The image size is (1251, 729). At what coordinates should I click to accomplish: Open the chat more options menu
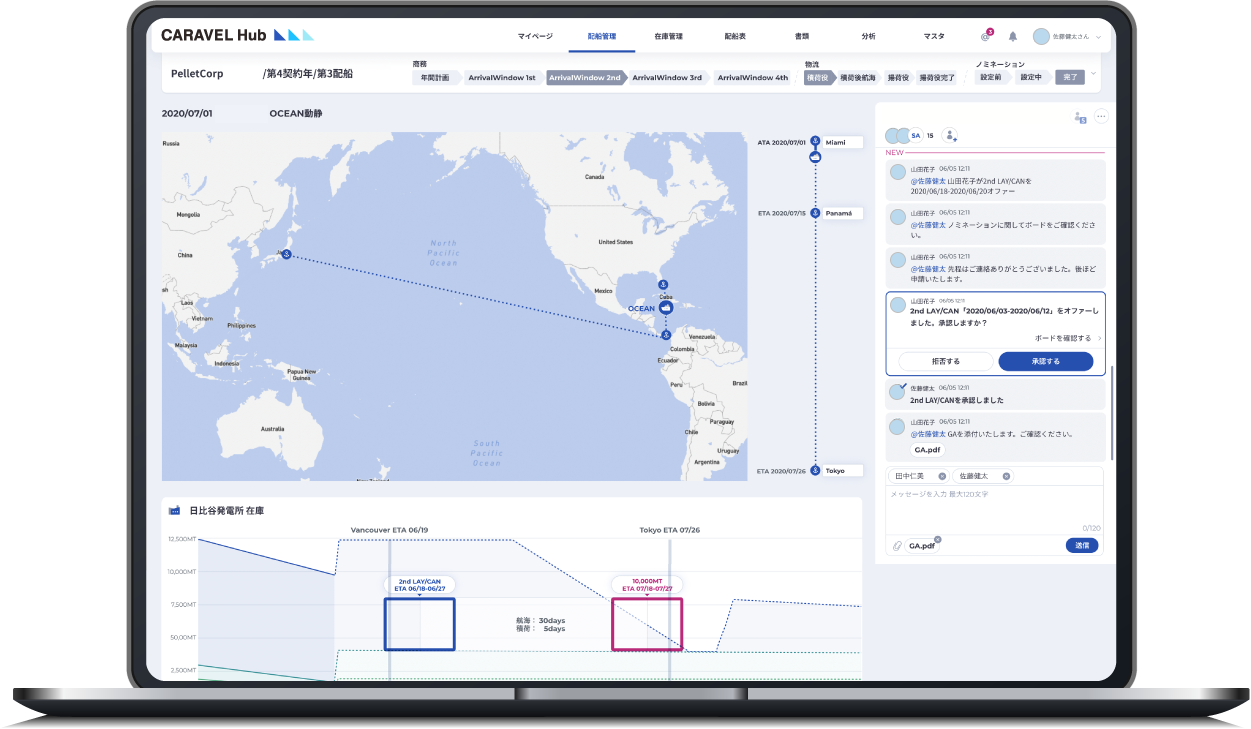point(1101,116)
